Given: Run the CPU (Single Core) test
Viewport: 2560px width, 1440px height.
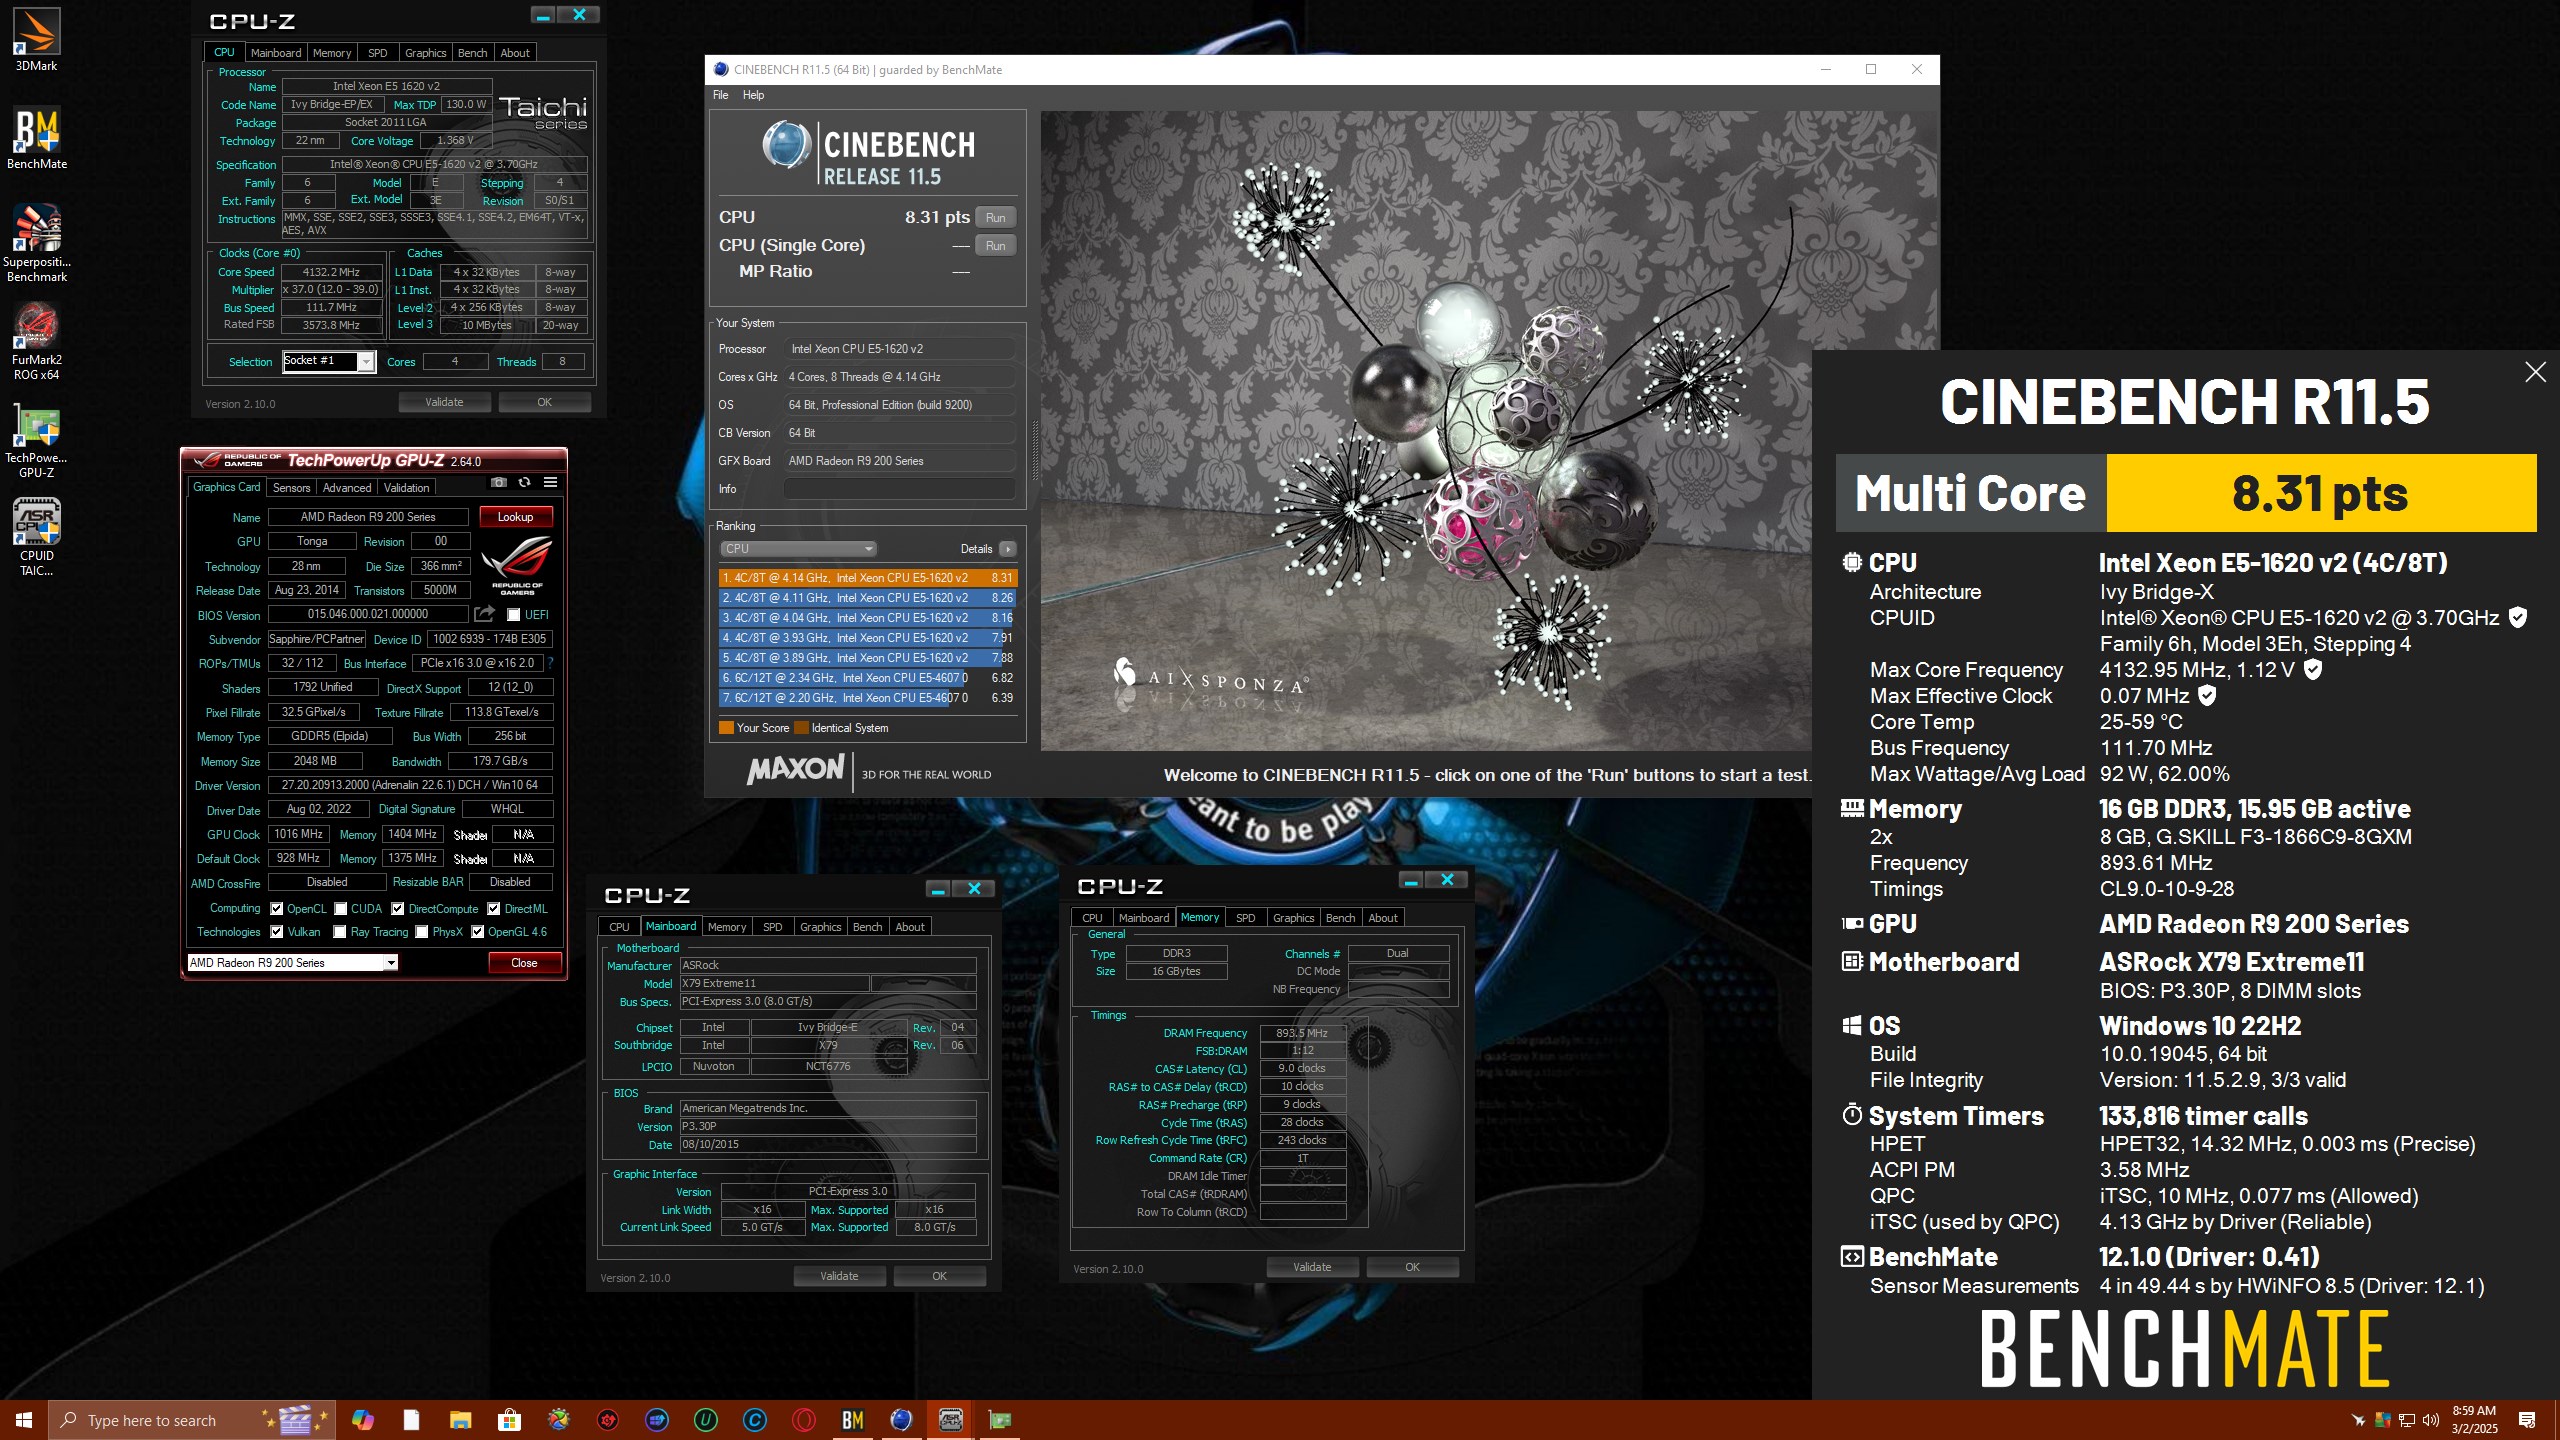Looking at the screenshot, I should pos(995,246).
